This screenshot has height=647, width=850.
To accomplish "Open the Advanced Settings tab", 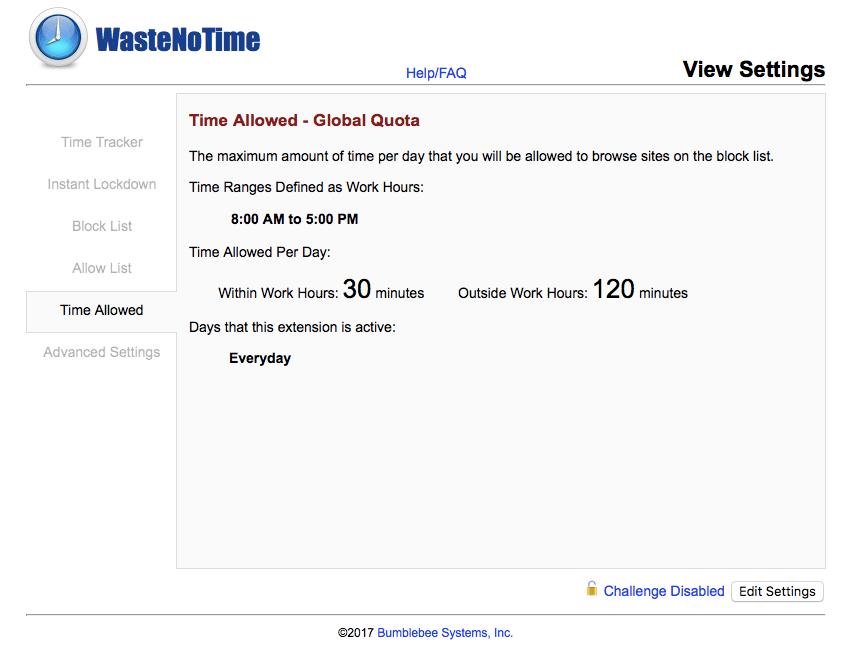I will (x=102, y=352).
